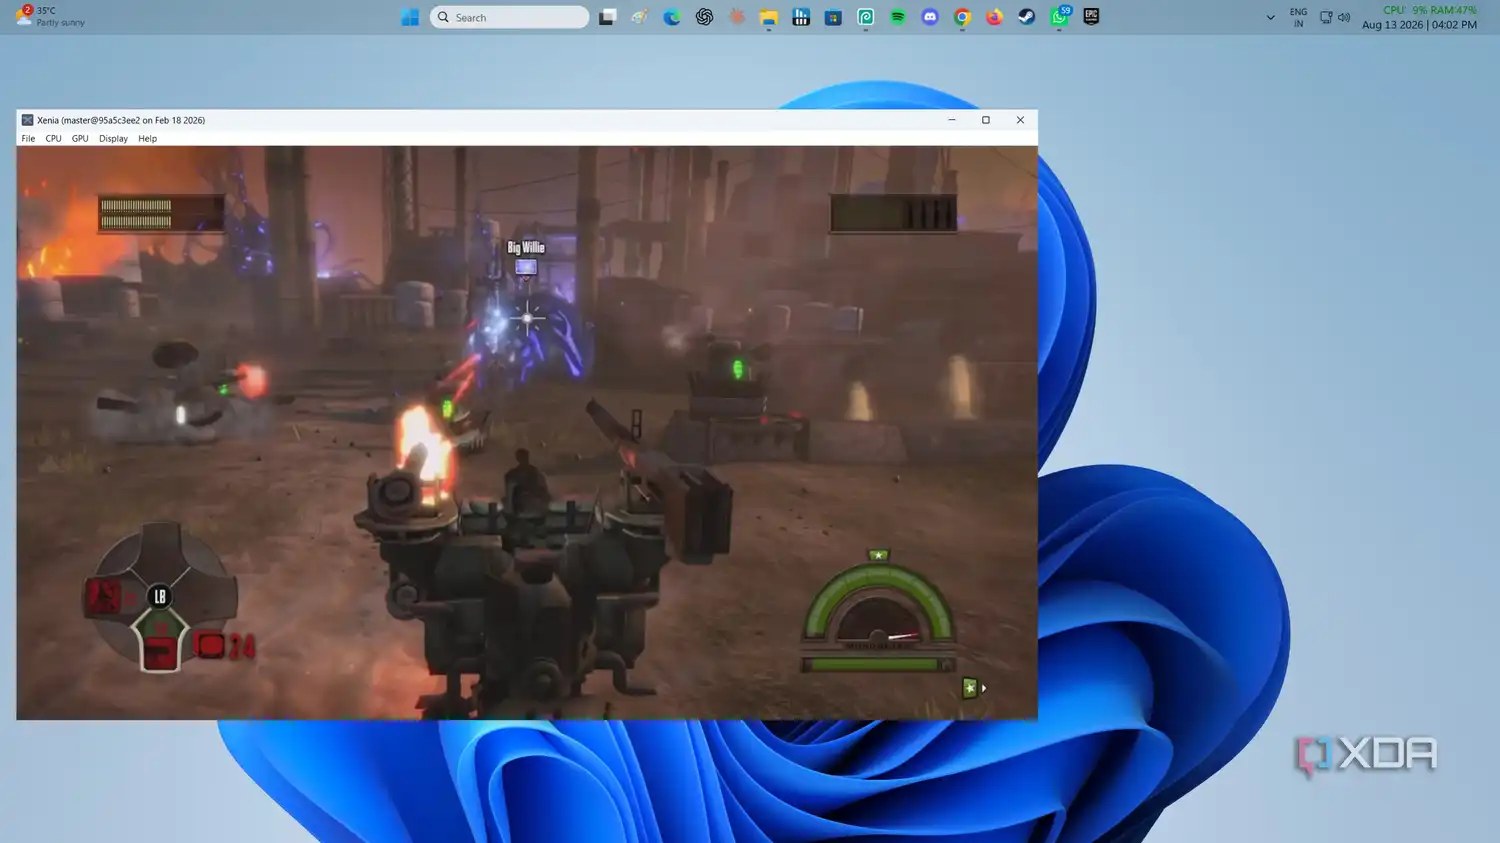Click the taskbar Search box

[509, 17]
